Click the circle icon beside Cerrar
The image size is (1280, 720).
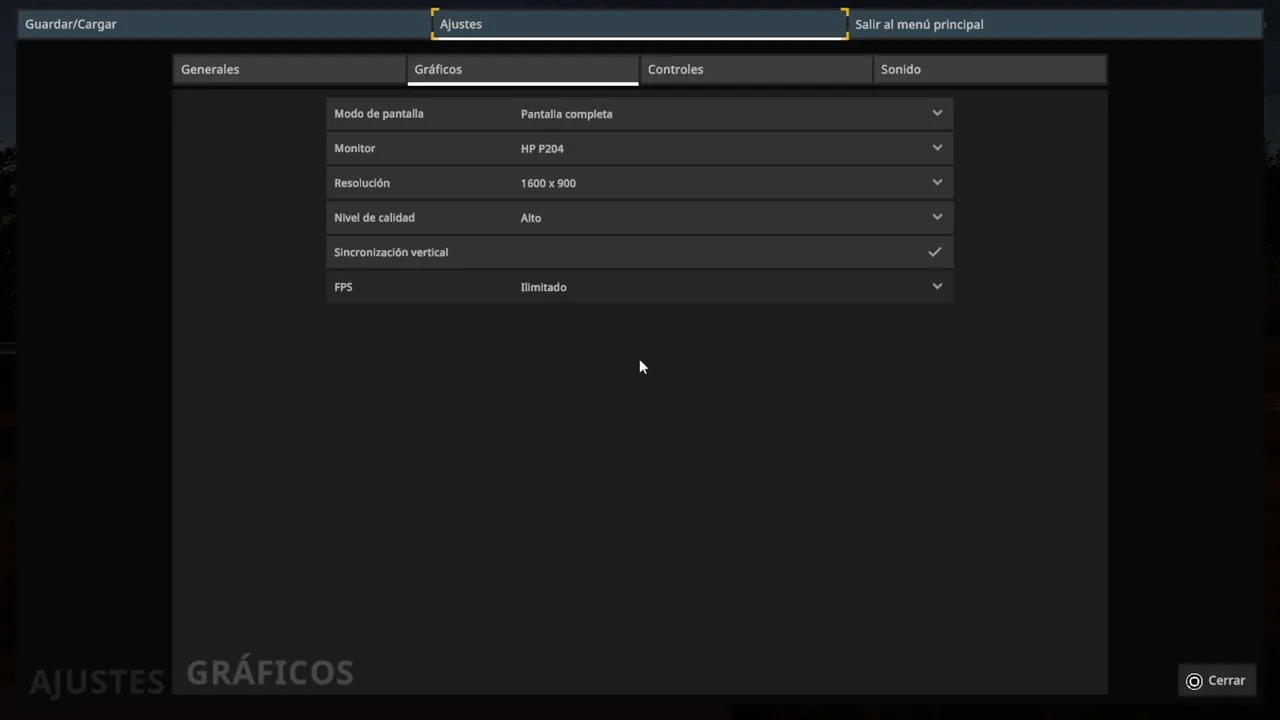[1194, 681]
